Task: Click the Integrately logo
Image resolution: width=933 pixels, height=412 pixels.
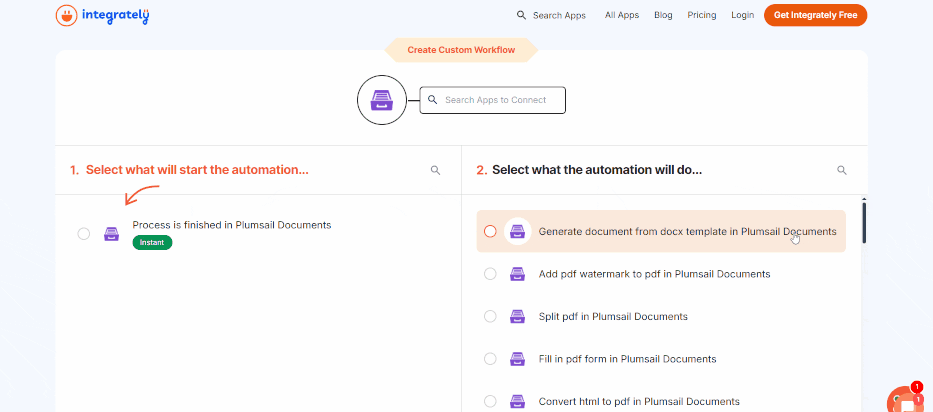Action: (x=102, y=15)
